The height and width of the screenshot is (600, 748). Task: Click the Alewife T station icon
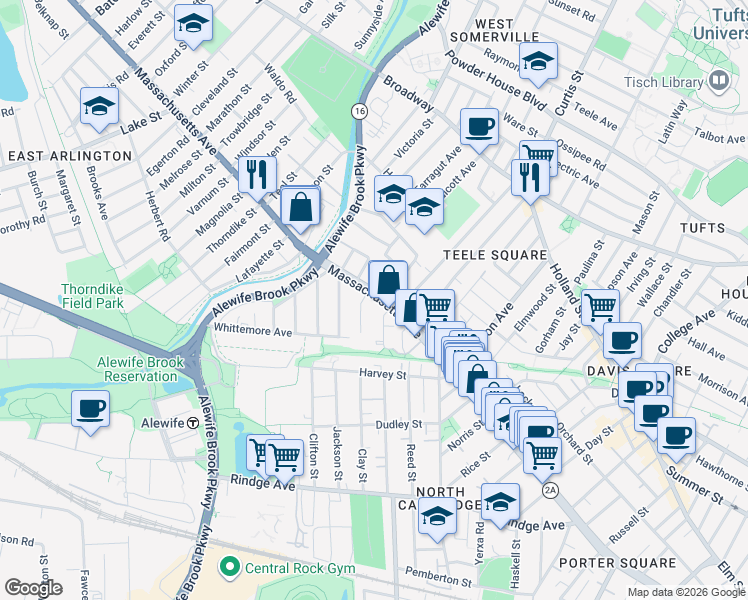[x=193, y=423]
